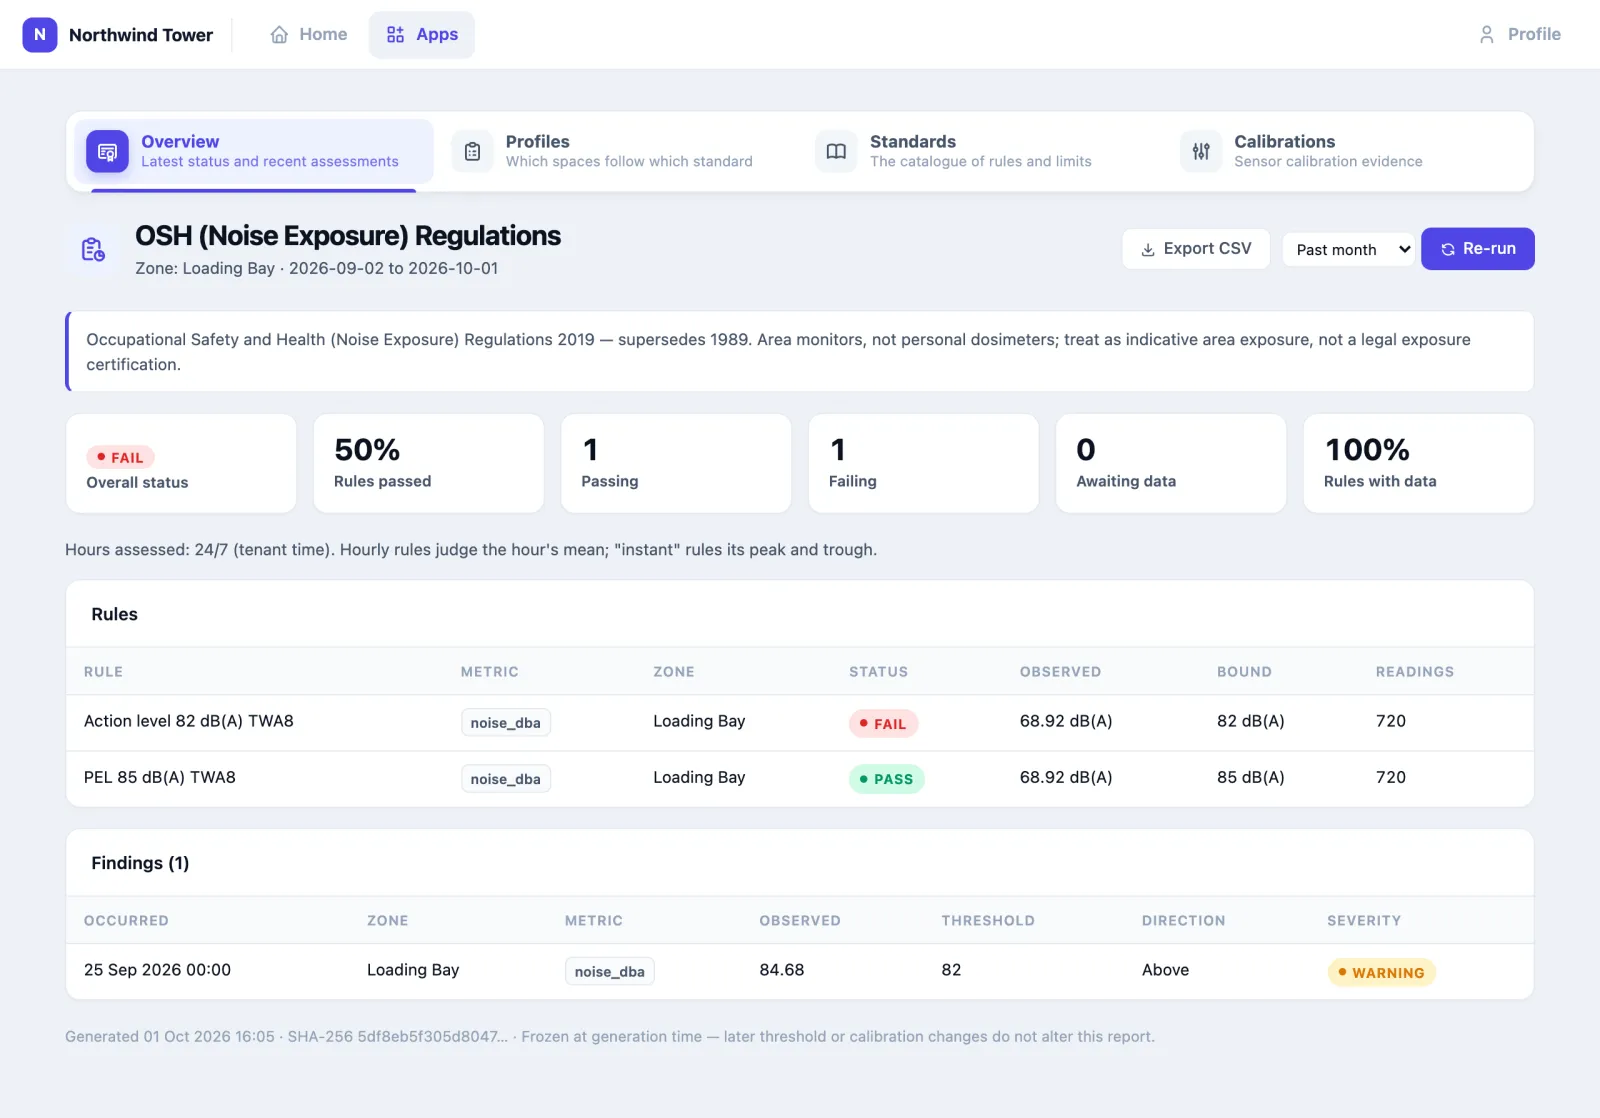Click the FAIL overall status badge
The width and height of the screenshot is (1600, 1118).
[120, 458]
